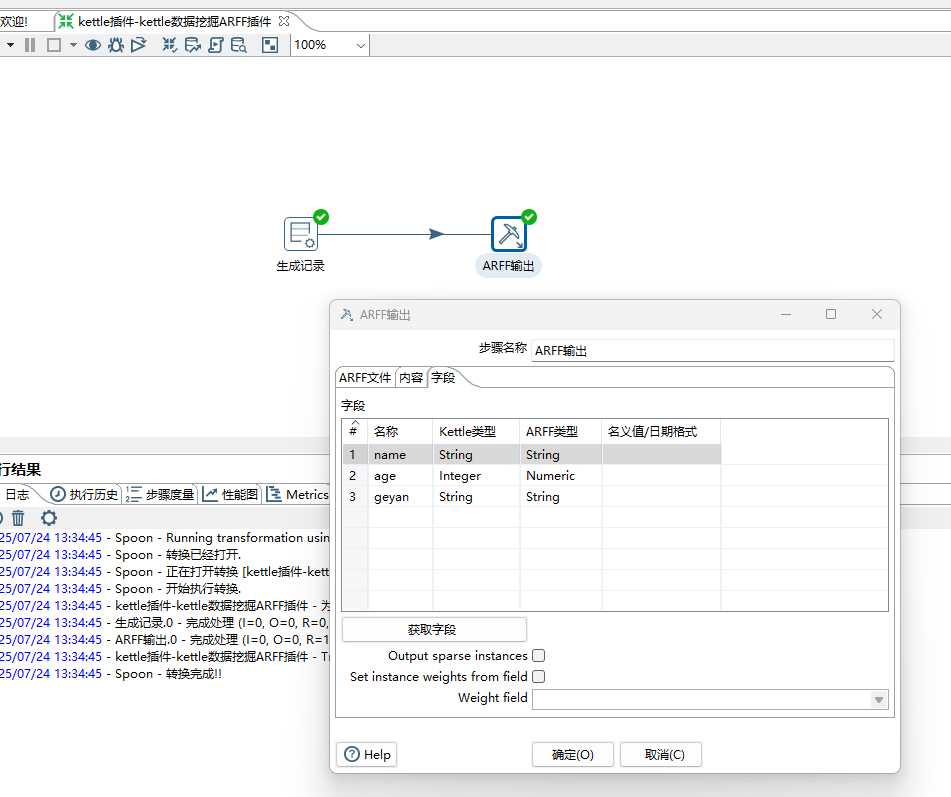Click the 获取字段 button
This screenshot has width=951, height=797.
click(x=434, y=630)
